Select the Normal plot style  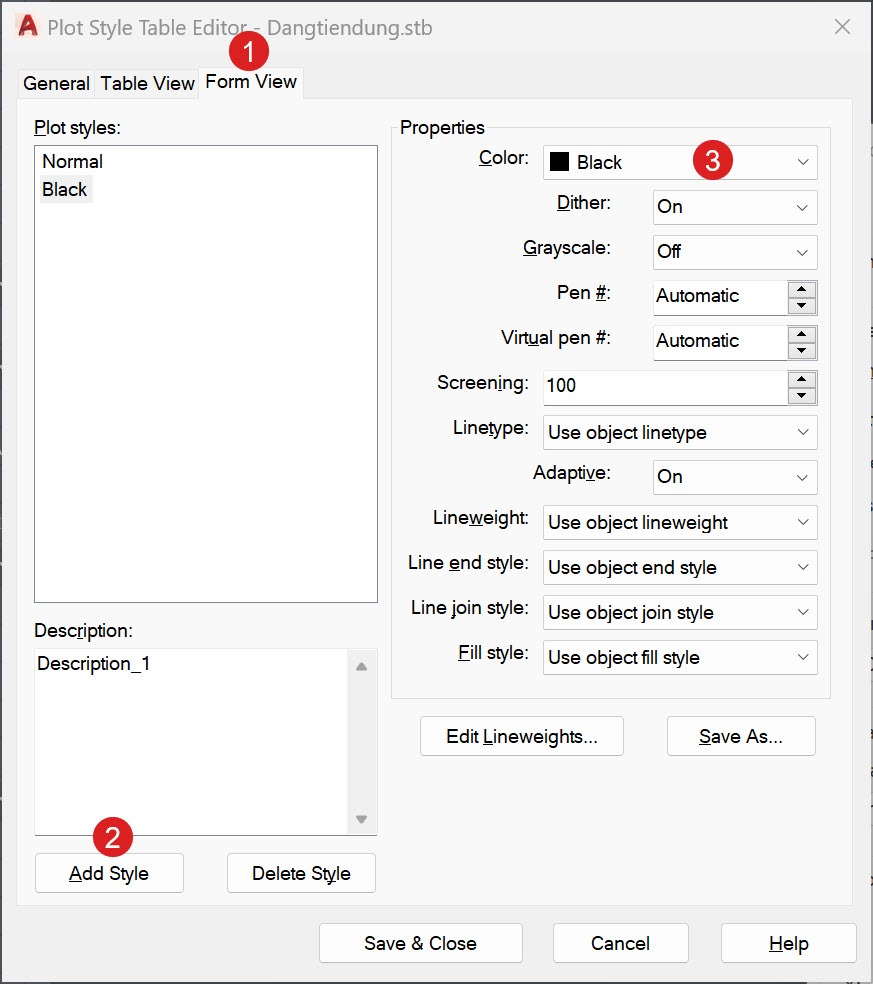(x=70, y=161)
